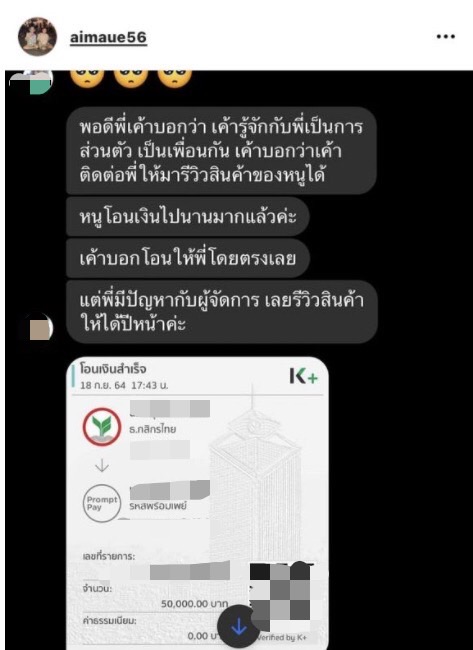
Task: Open the three-dot post options menu
Action: [x=446, y=37]
